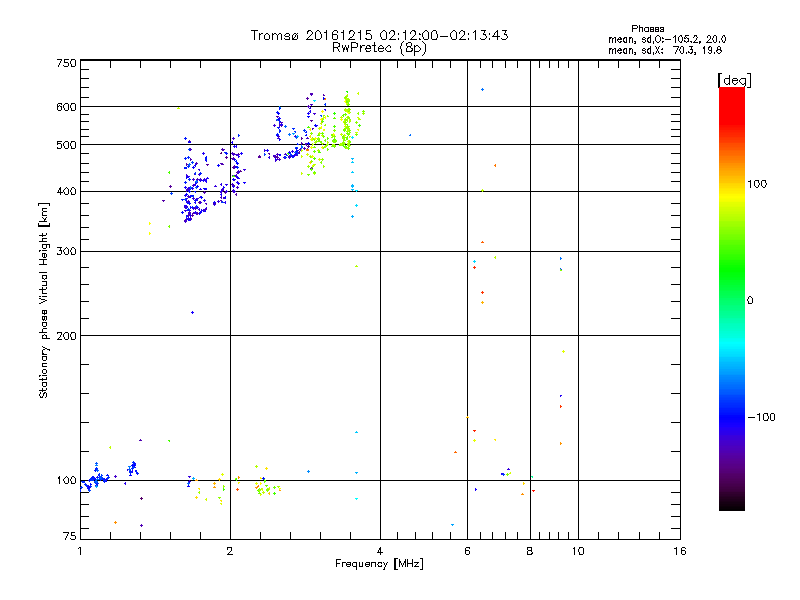Click the 300 tick on the height axis
Screen dimensions: 800x600
click(66, 251)
